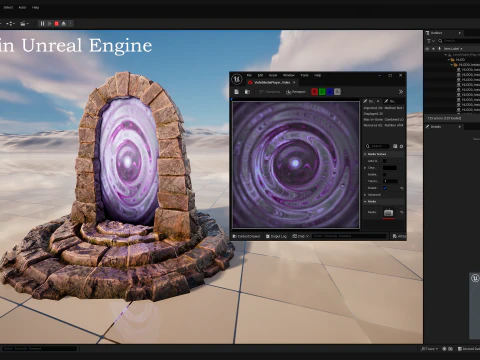Open Help menu in texture editor window
Viewport: 480px width, 360px height.
tap(317, 75)
